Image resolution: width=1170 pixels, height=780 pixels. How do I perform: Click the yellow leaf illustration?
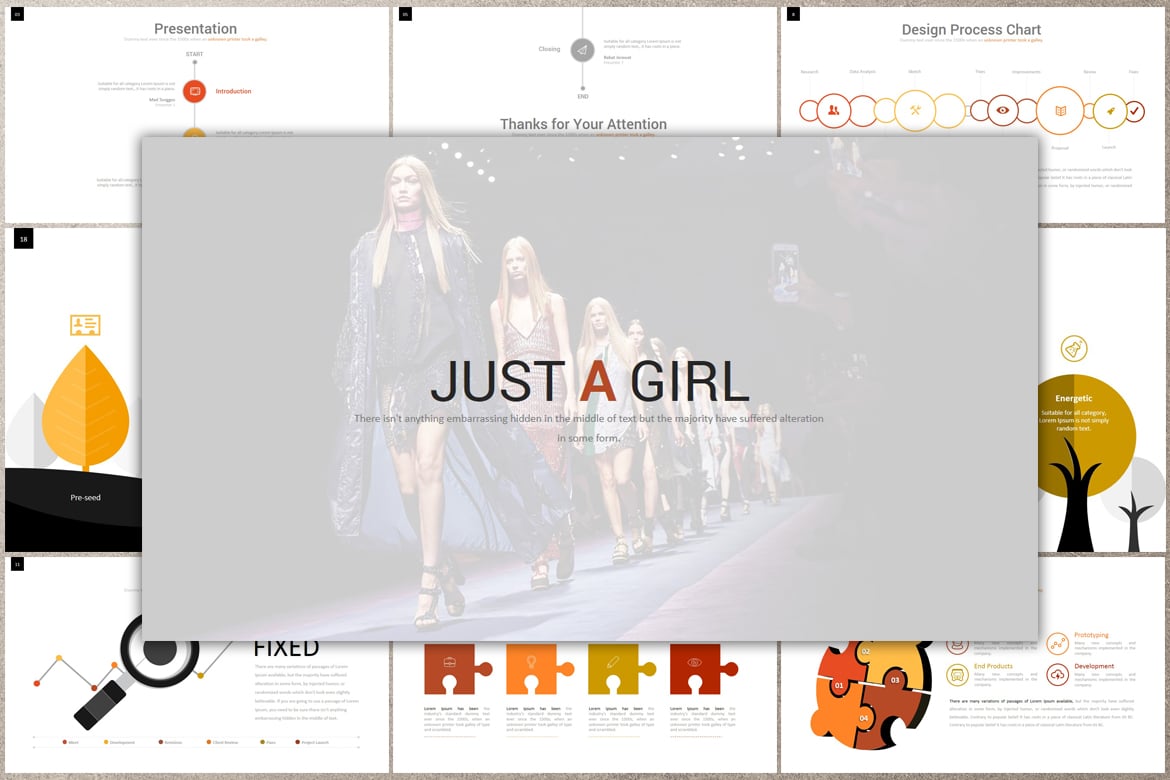[85, 407]
